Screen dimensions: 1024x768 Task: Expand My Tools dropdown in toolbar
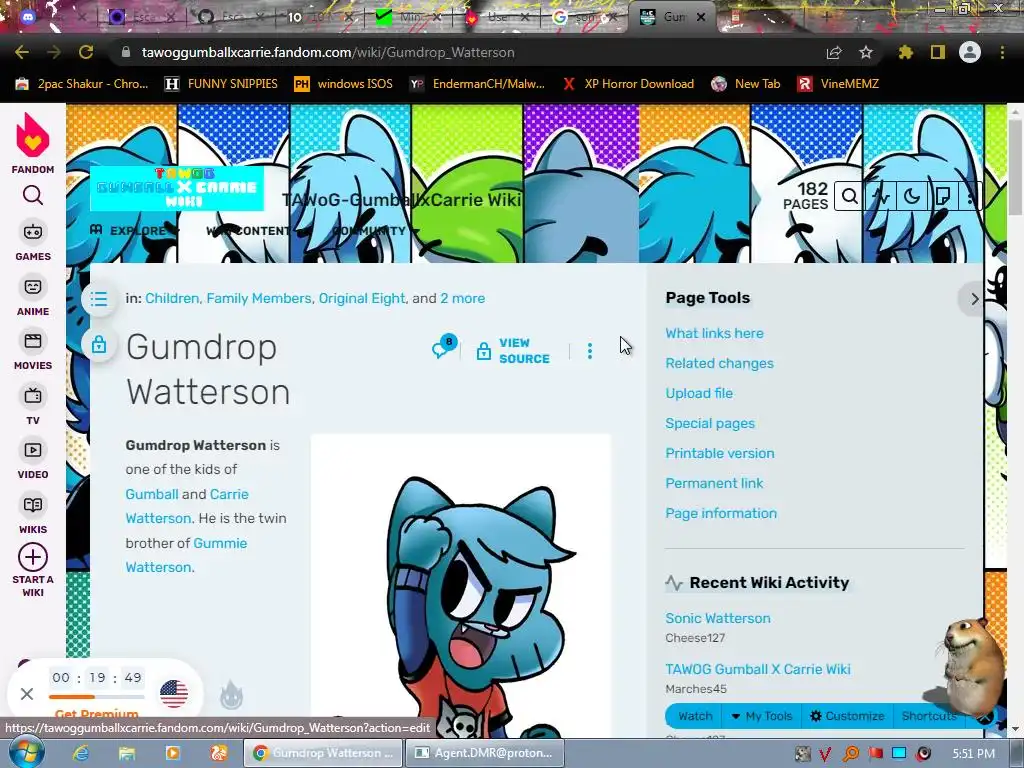(x=761, y=716)
